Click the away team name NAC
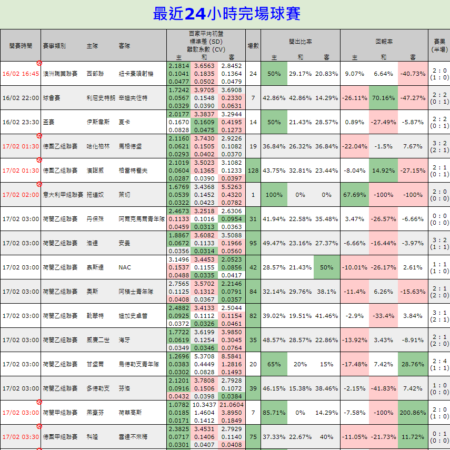This screenshot has width=450, height=450. tap(125, 268)
